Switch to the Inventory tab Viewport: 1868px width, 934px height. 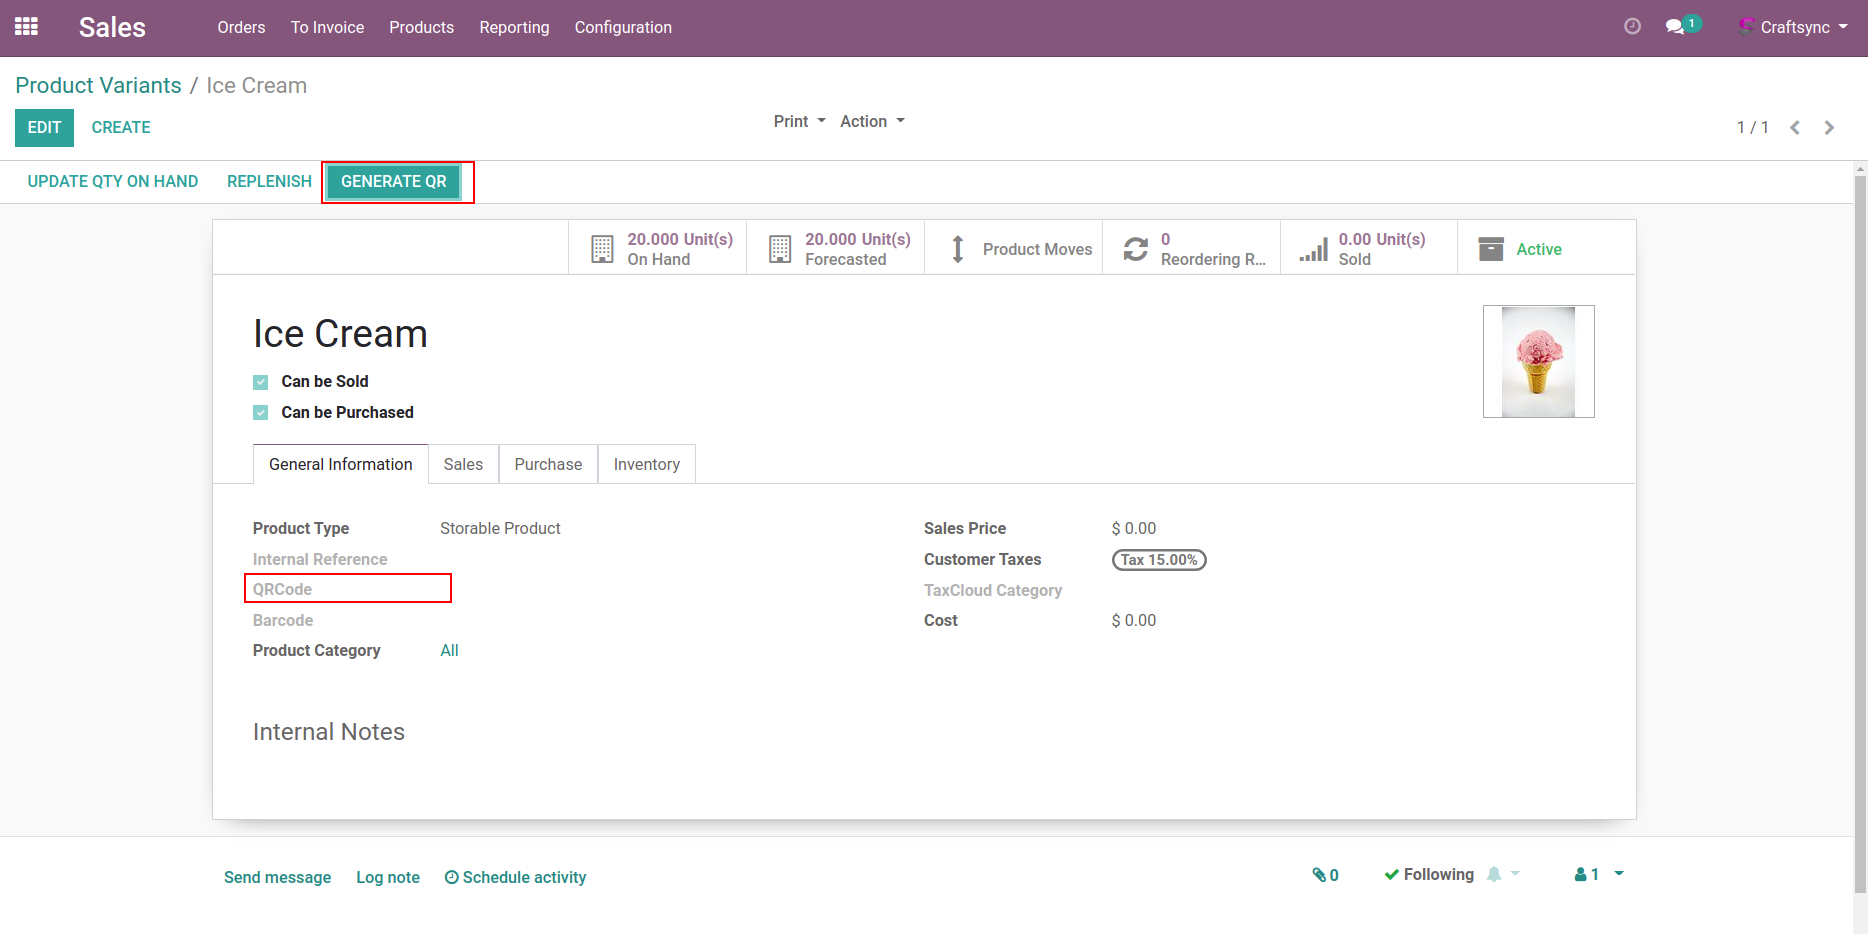pos(646,464)
